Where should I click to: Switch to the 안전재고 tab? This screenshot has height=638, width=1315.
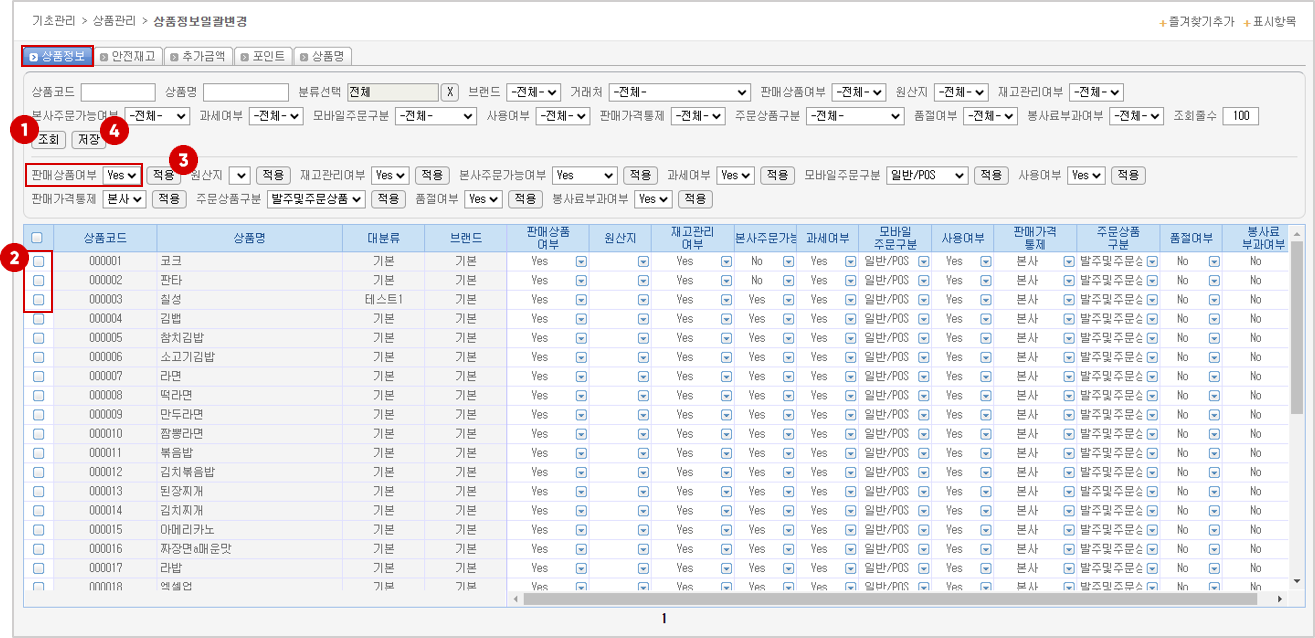coord(131,56)
